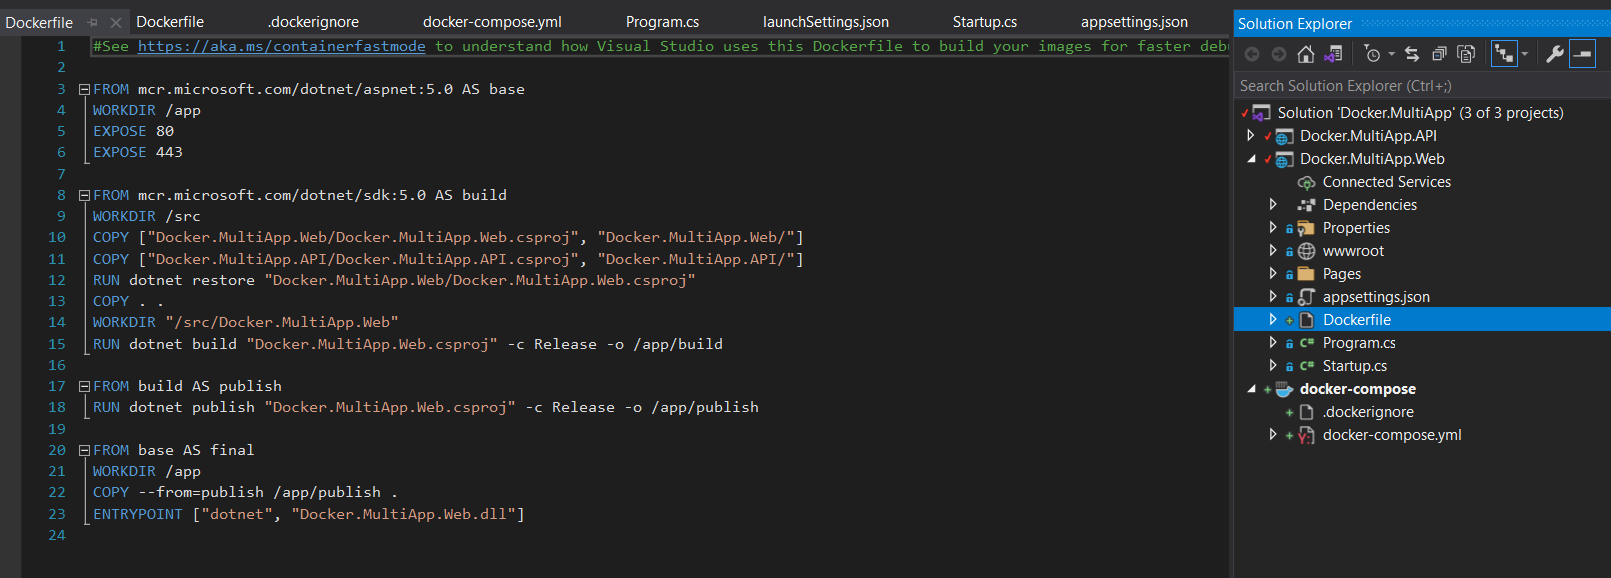The height and width of the screenshot is (578, 1611).
Task: Open the file nesting dropdown arrow
Action: tap(1524, 54)
